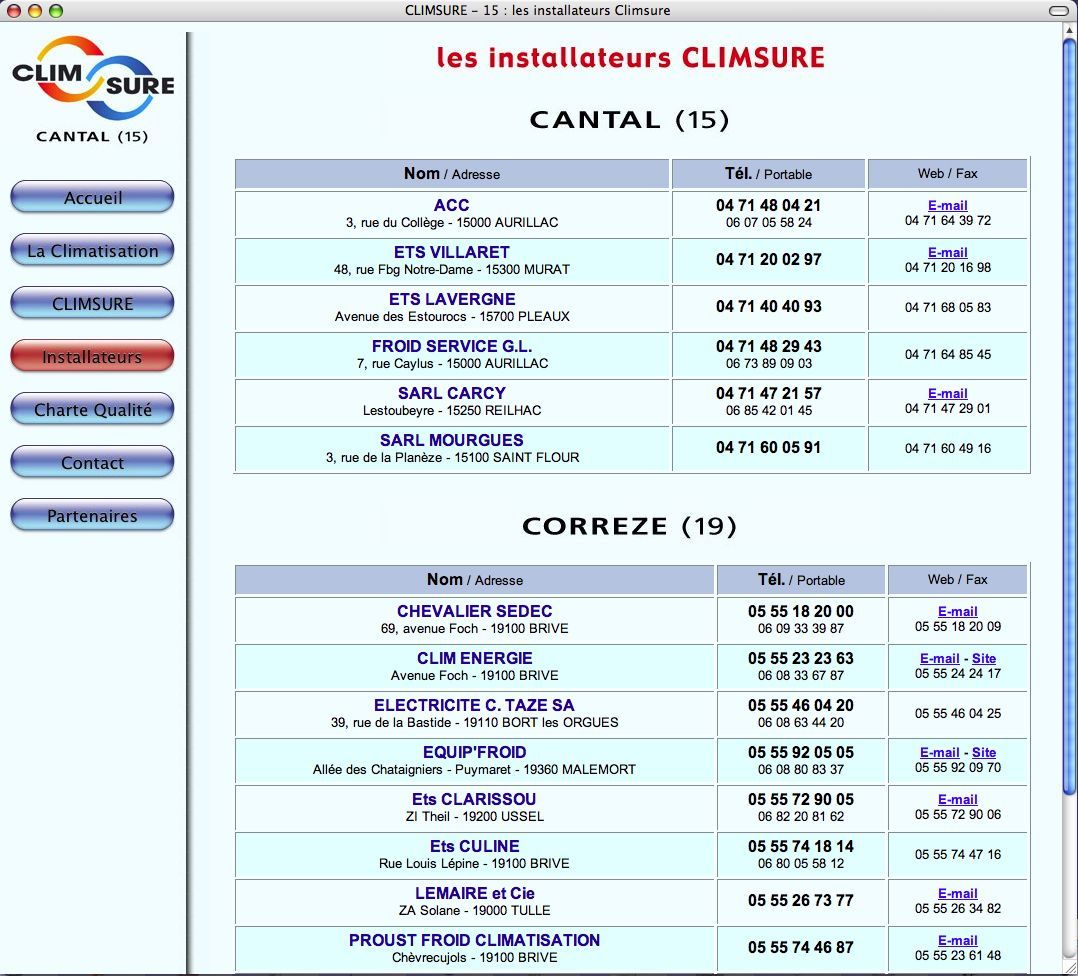Click phone number 05 55 74 18 14
The width and height of the screenshot is (1078, 976).
[801, 846]
